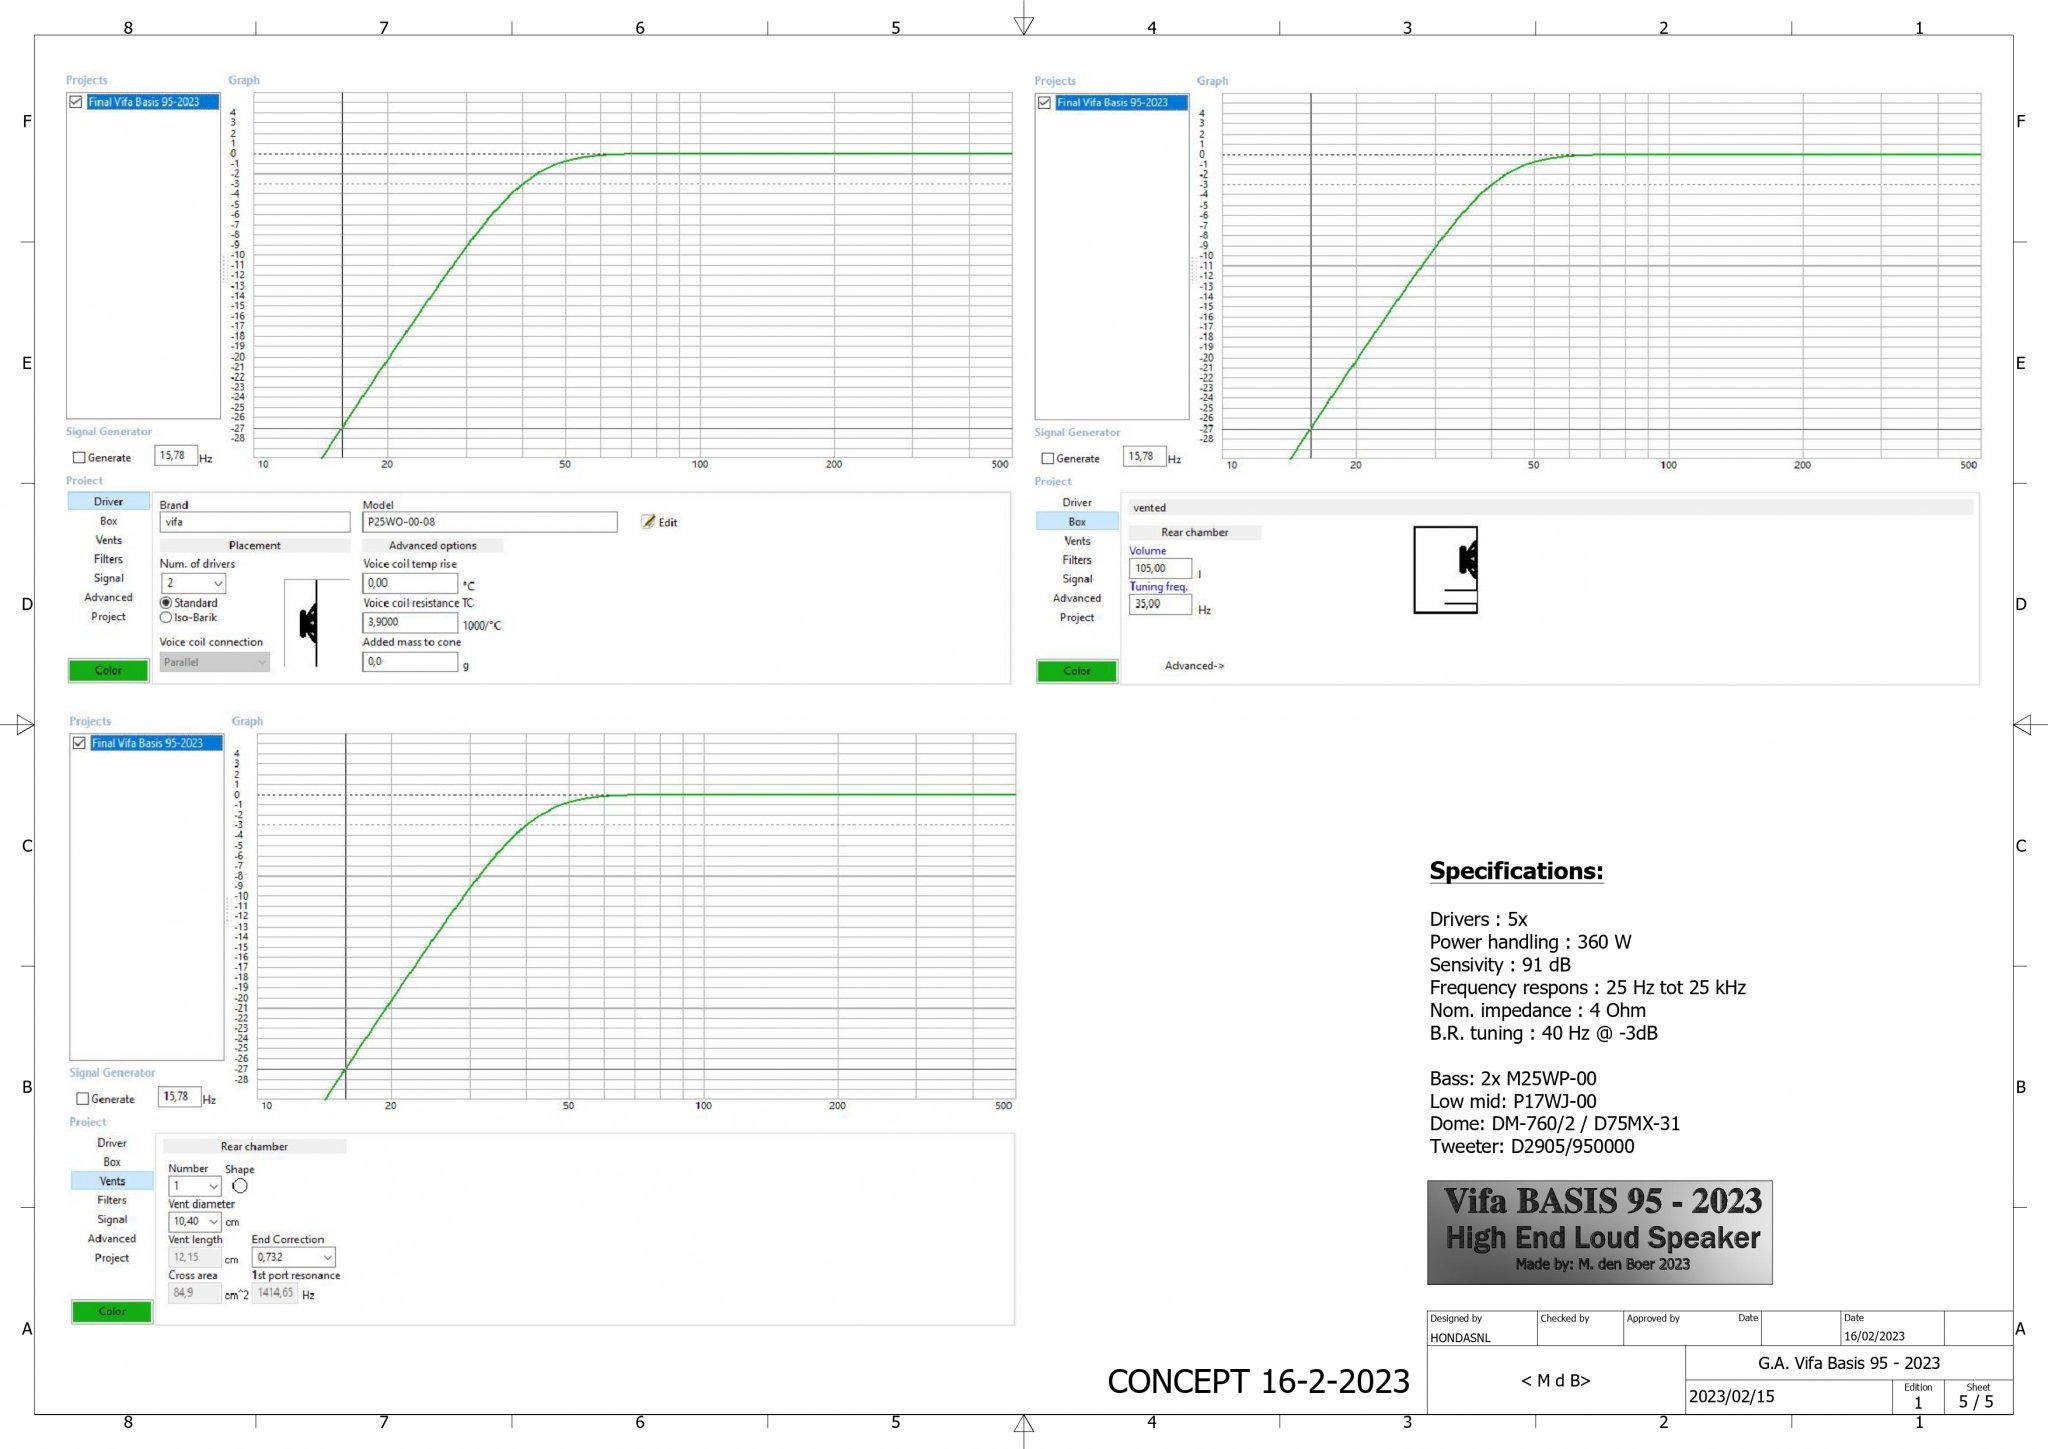Click the 1st port resonance field 1414,65

tap(275, 1293)
